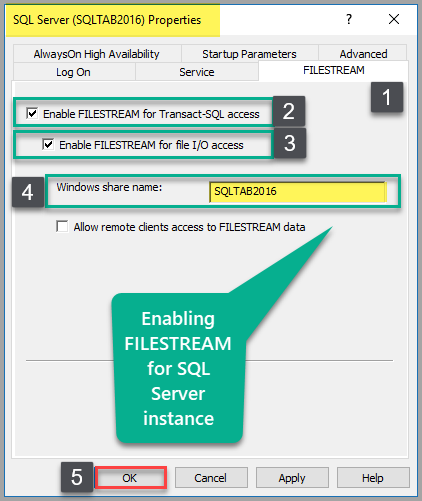
Task: Click the number 3 step badge
Action: (x=290, y=143)
